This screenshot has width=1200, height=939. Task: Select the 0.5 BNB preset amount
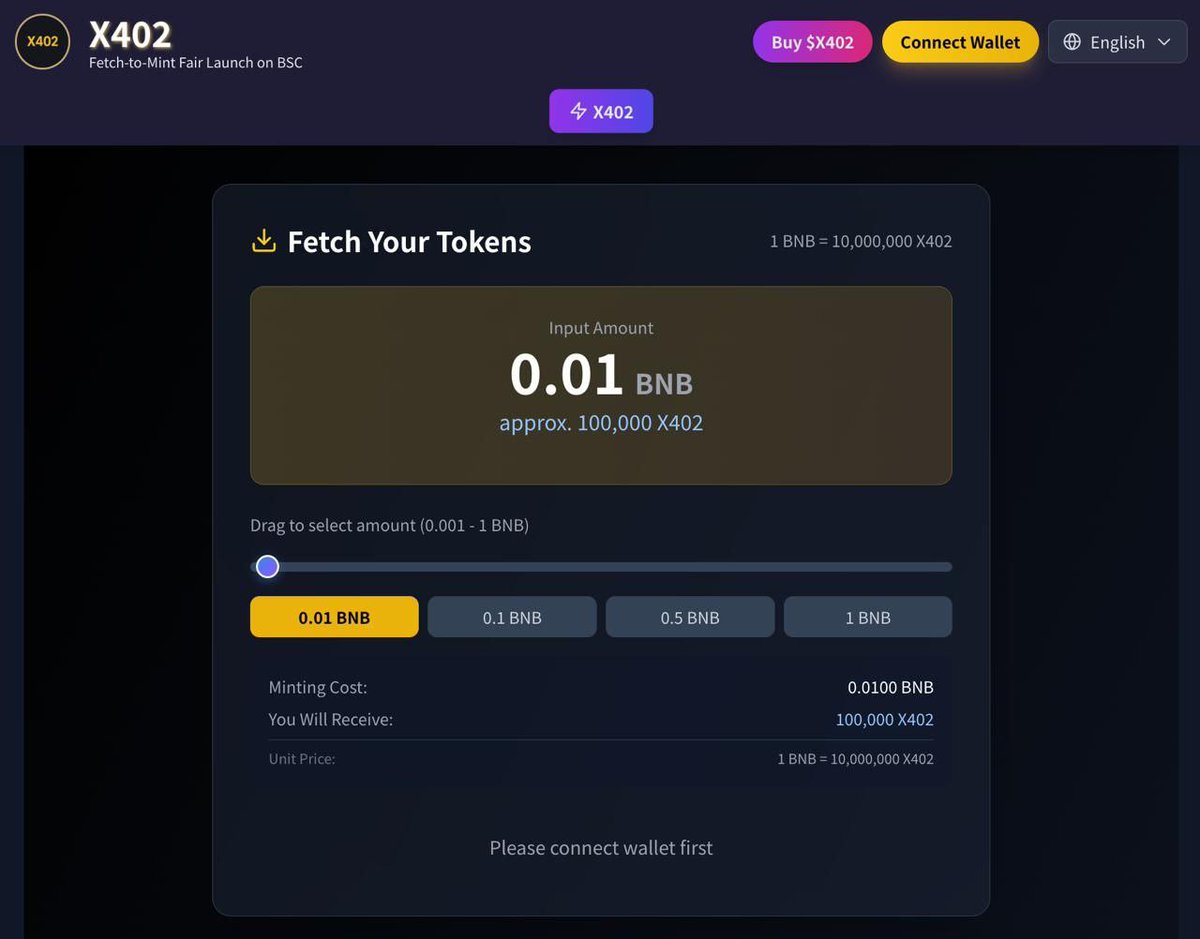690,617
